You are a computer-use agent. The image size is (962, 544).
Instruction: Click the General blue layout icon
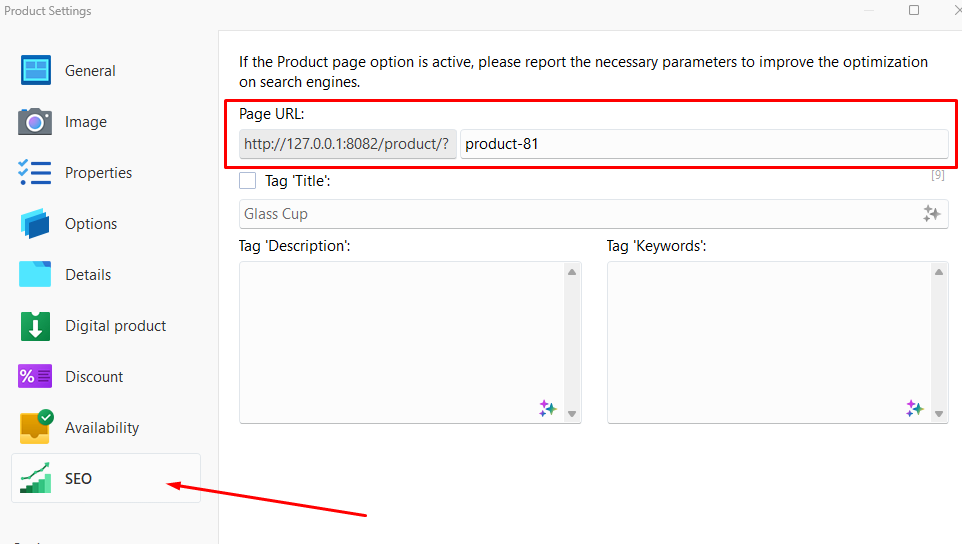click(36, 71)
